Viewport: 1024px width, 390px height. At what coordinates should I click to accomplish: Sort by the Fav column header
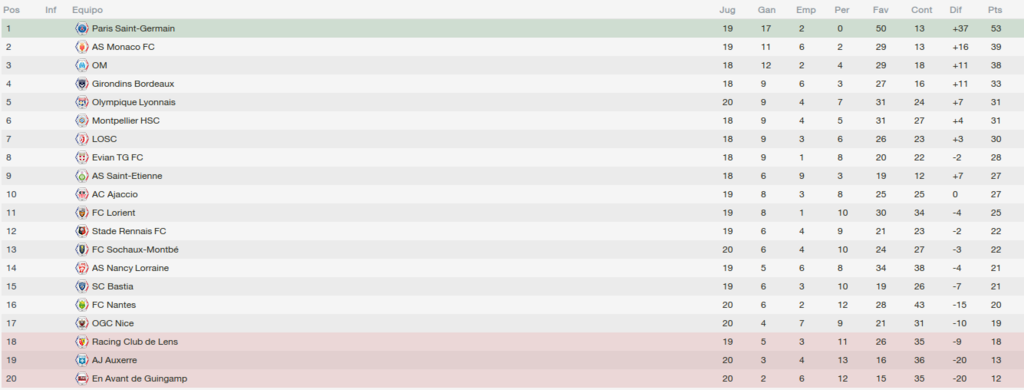[x=880, y=10]
